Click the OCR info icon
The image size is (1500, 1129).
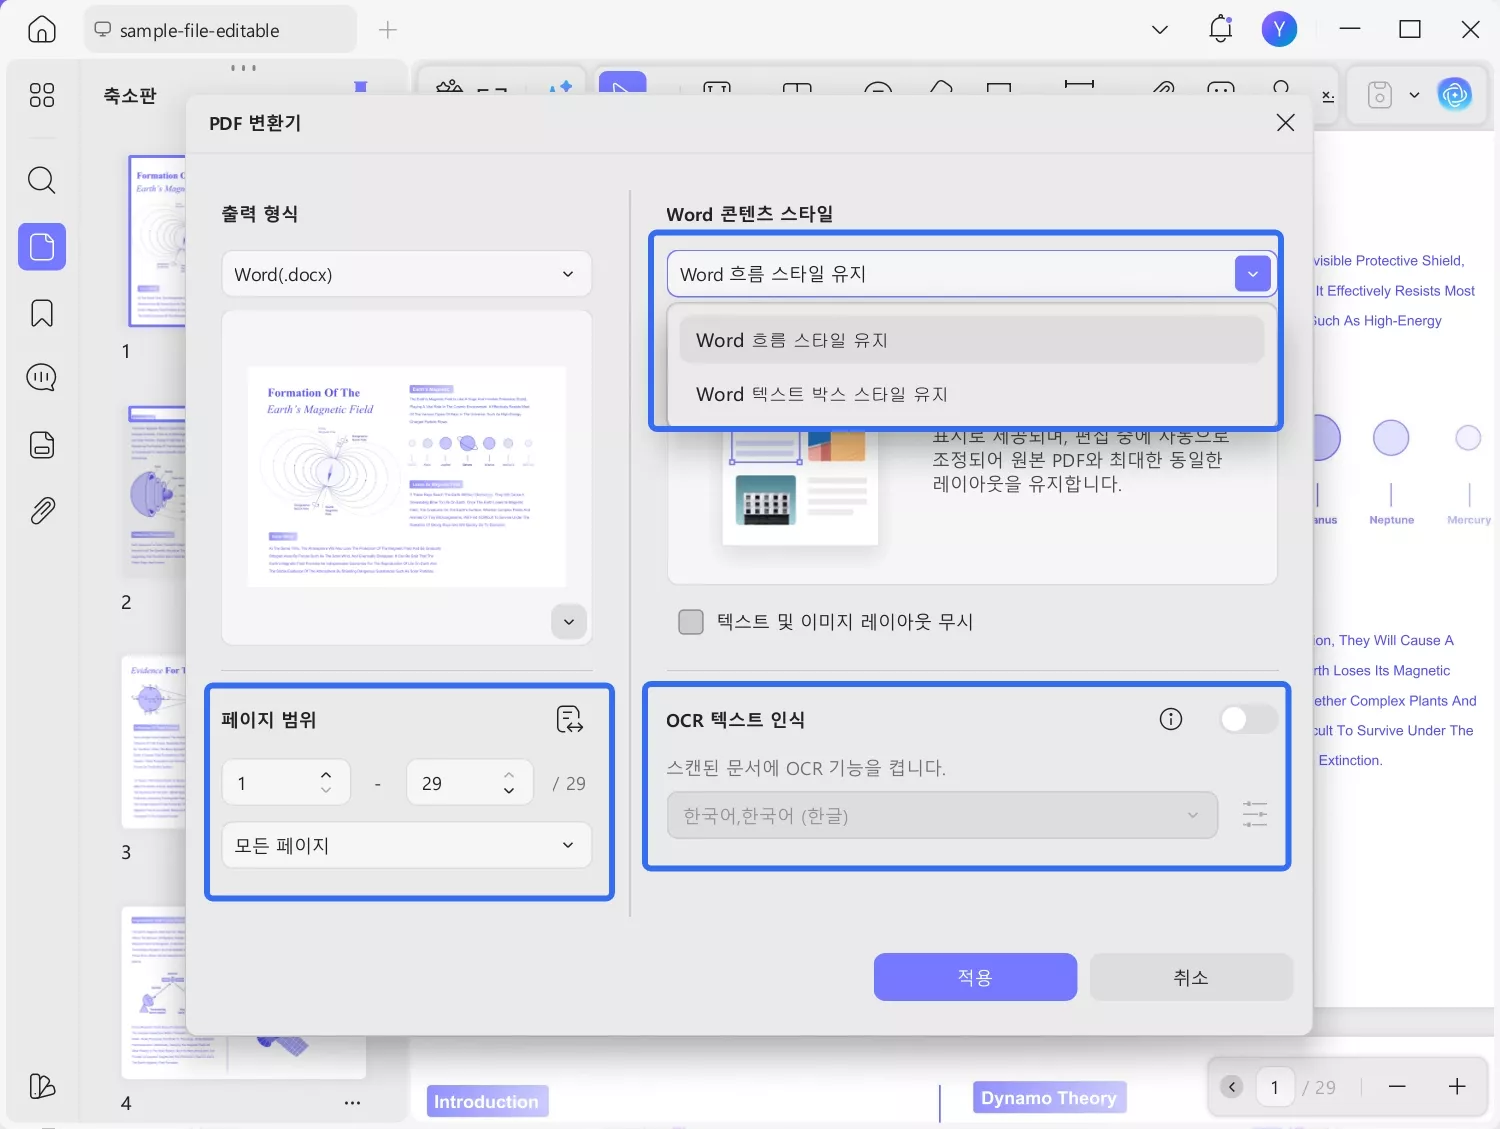[1169, 718]
